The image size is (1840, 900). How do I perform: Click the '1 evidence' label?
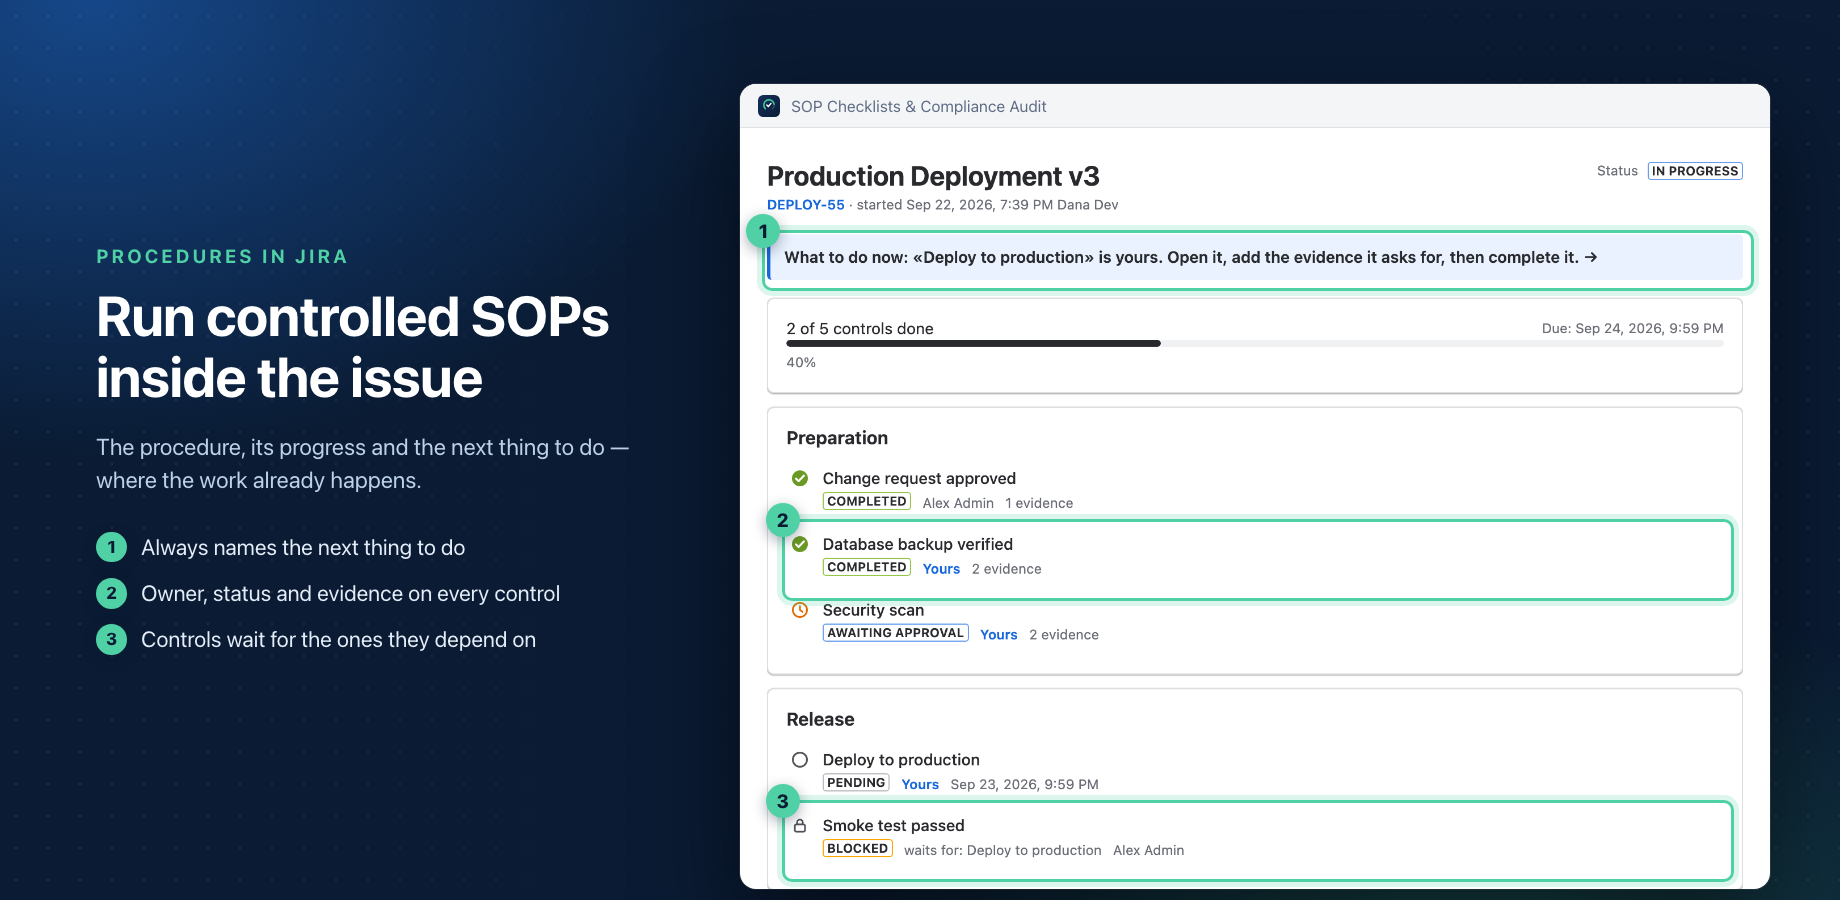tap(1039, 503)
